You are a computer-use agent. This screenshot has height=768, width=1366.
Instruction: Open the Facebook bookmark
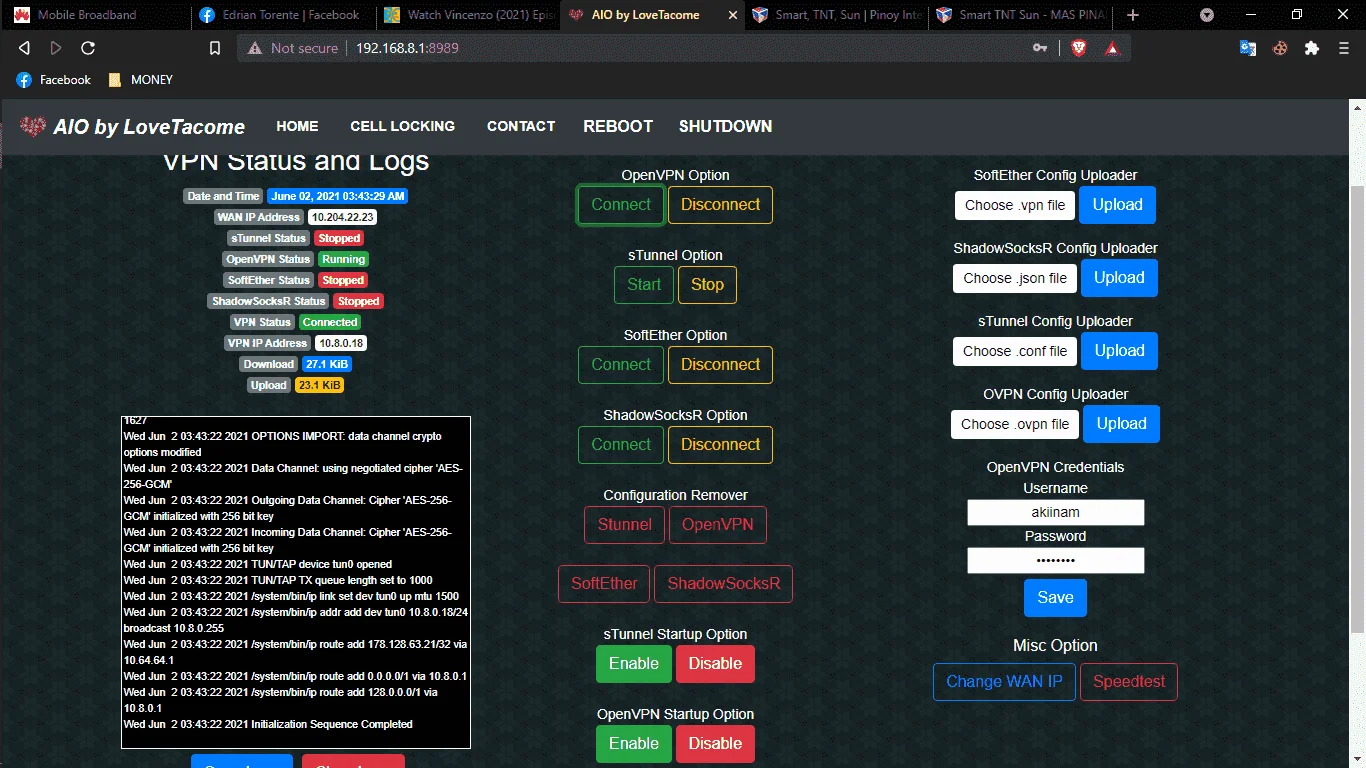(54, 80)
